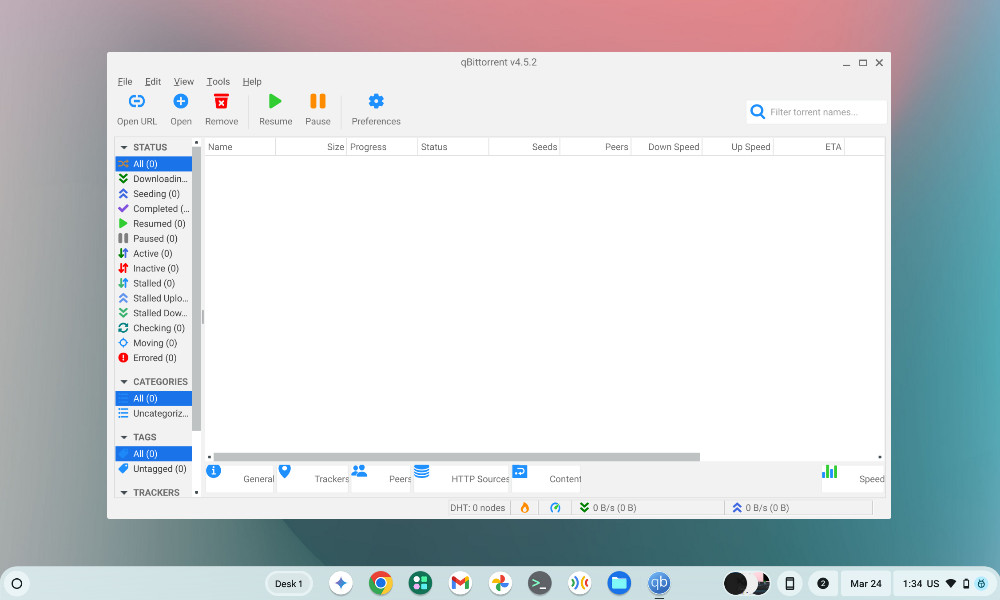Sort torrents by the Size column
Image resolution: width=1000 pixels, height=600 pixels.
pos(311,147)
